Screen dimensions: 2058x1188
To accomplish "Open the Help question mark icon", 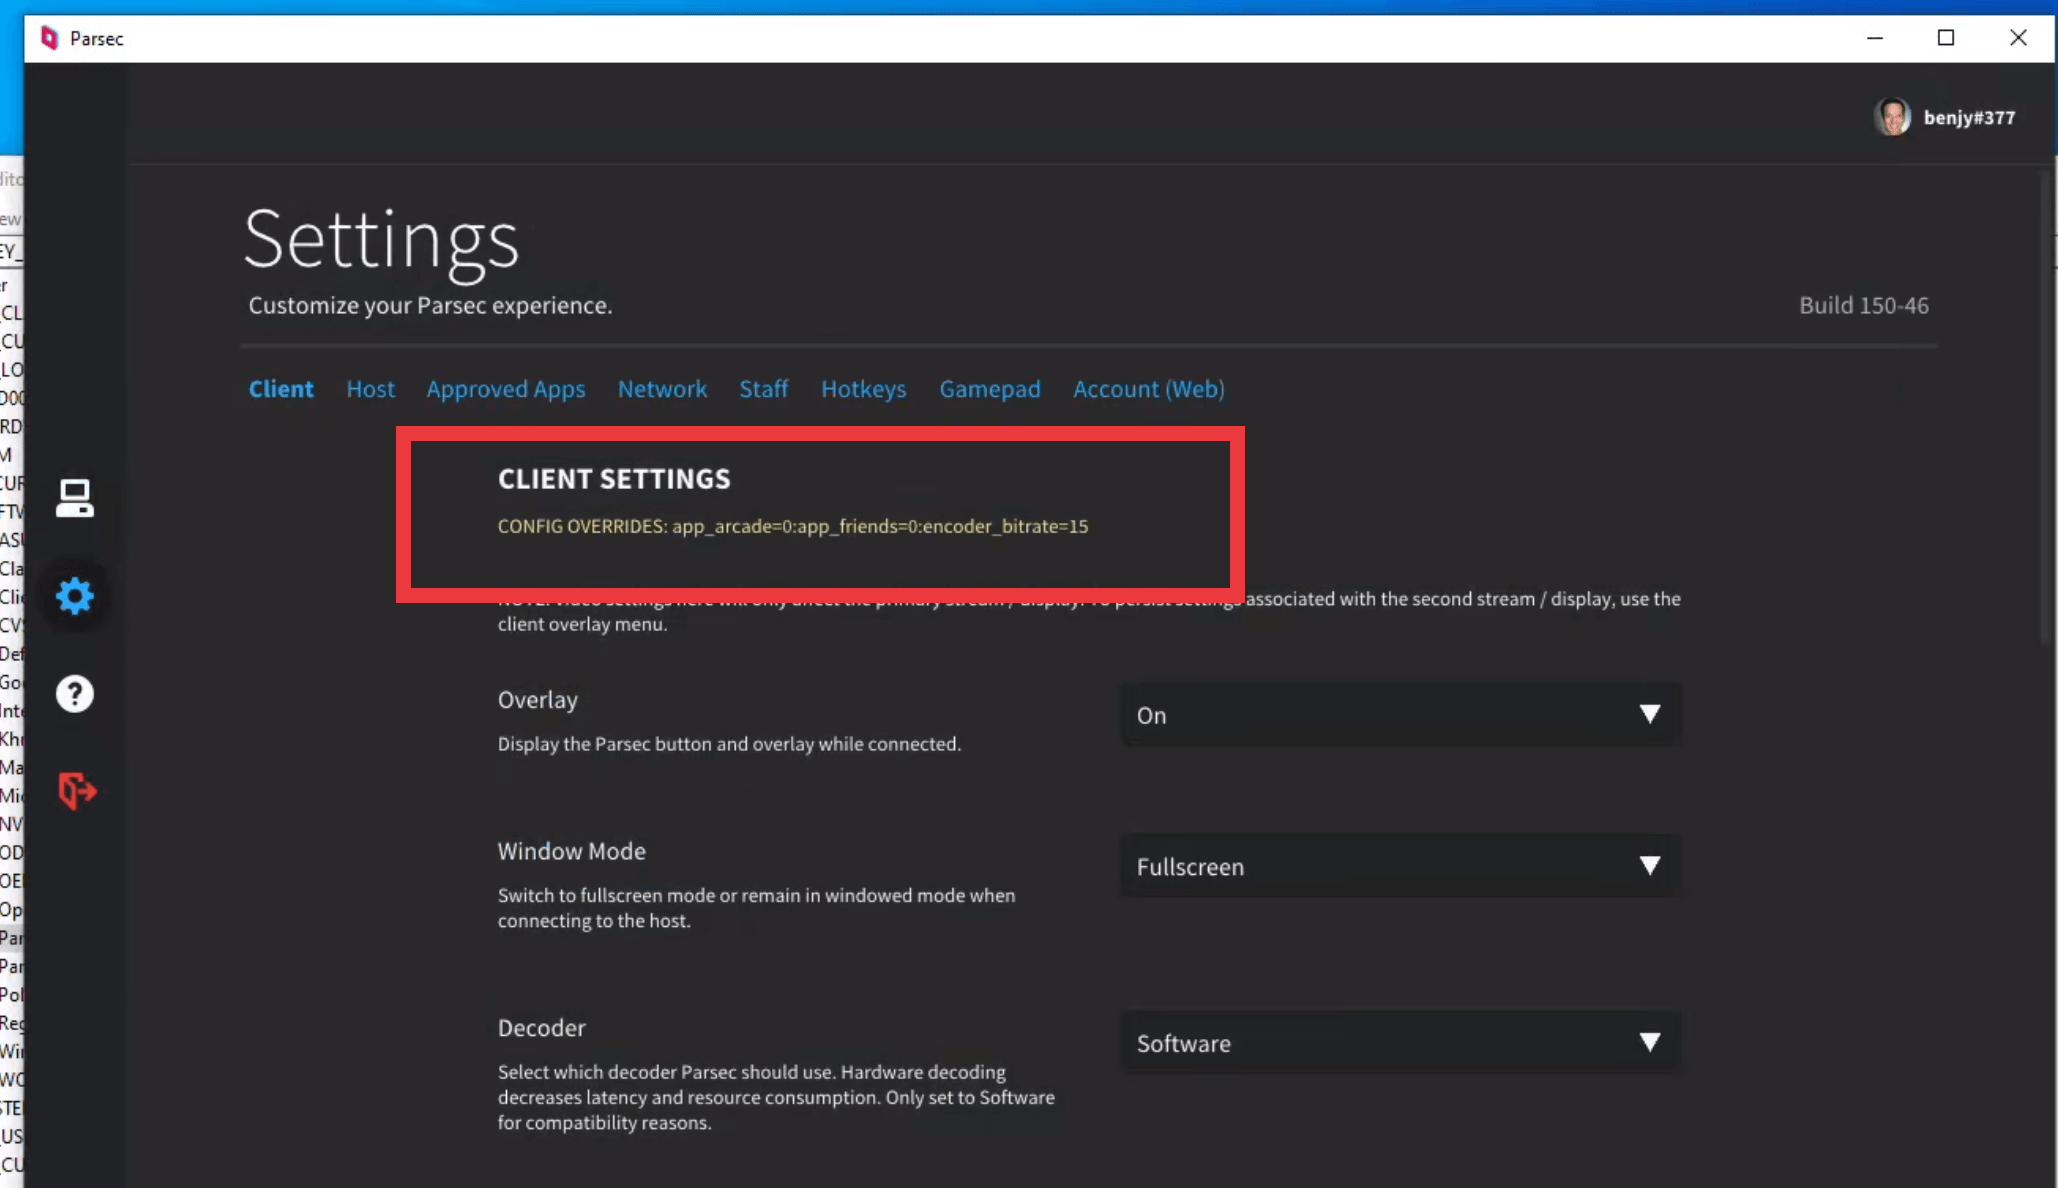I will tap(74, 693).
